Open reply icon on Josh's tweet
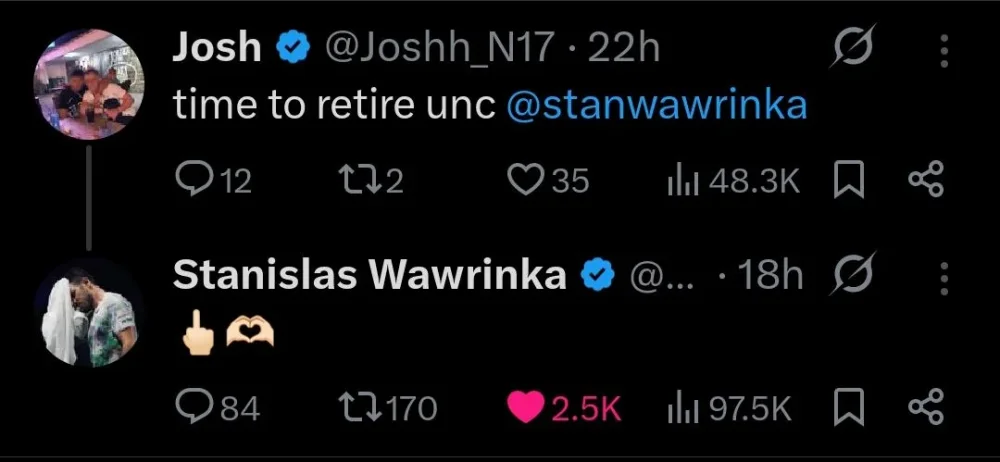This screenshot has width=1000, height=462. coord(191,181)
